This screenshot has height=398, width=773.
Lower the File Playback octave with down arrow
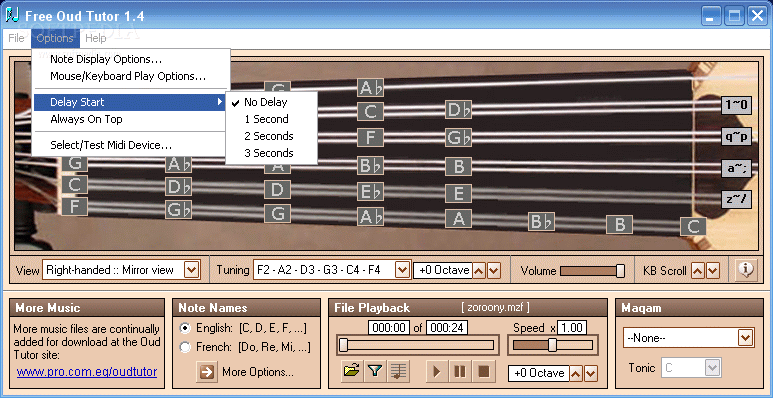pos(591,373)
